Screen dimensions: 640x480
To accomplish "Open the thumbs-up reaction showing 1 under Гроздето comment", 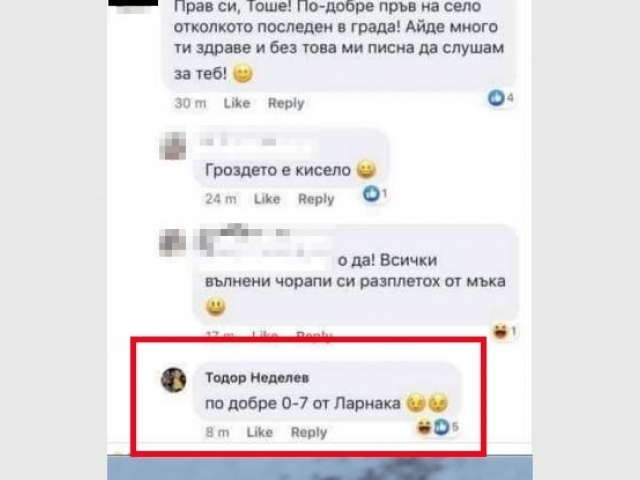I will 375,193.
